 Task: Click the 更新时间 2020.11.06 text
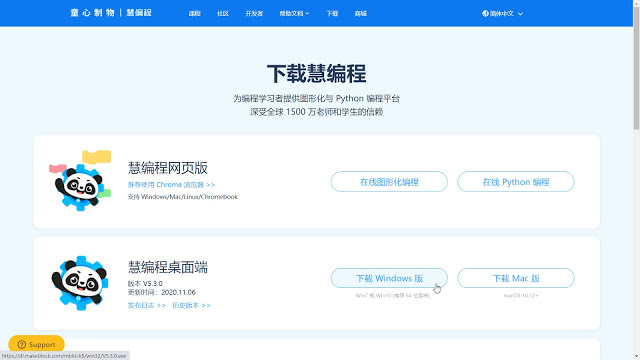[162, 292]
